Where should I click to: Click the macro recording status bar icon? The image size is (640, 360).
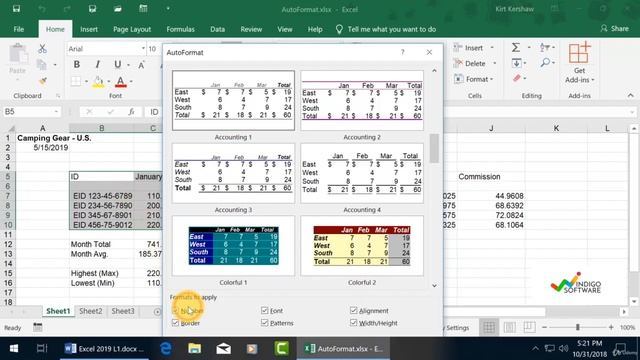[38, 327]
